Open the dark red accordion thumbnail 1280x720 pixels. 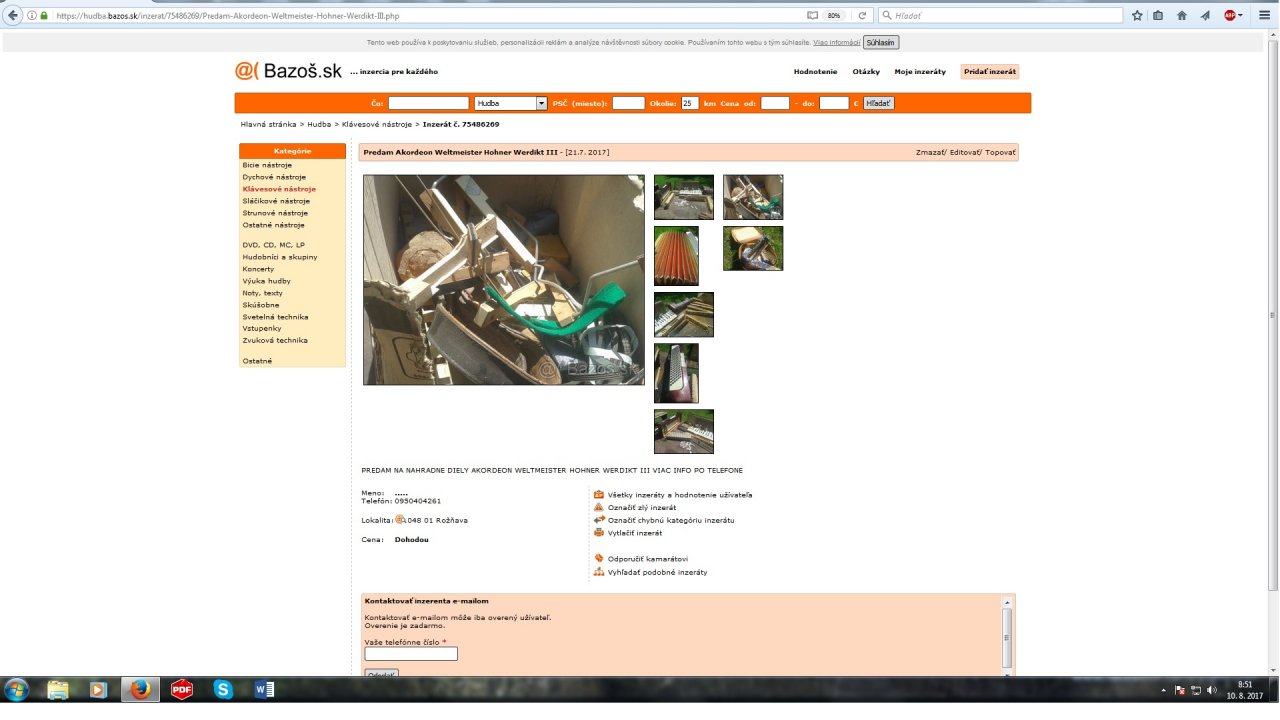(676, 373)
